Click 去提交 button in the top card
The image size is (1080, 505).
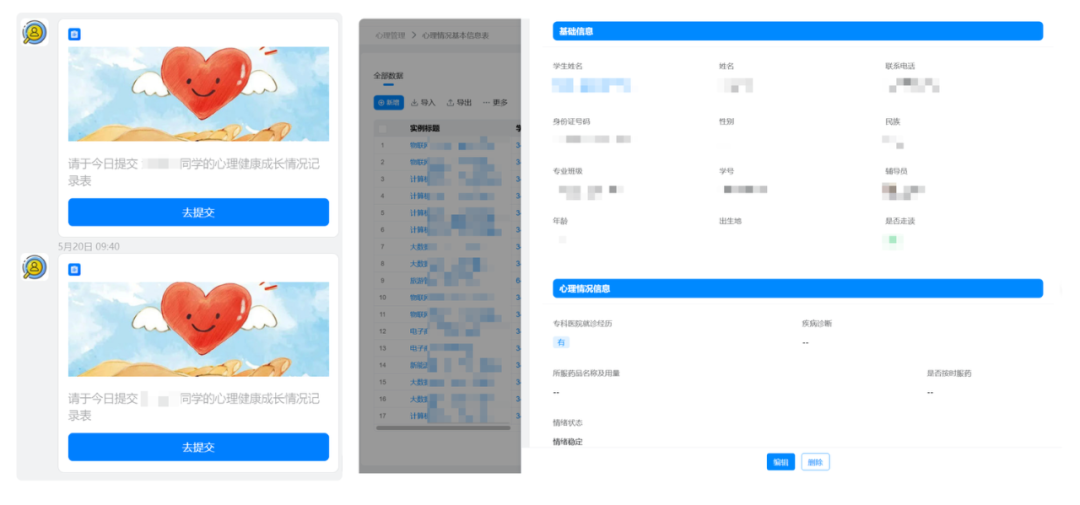pyautogui.click(x=198, y=212)
